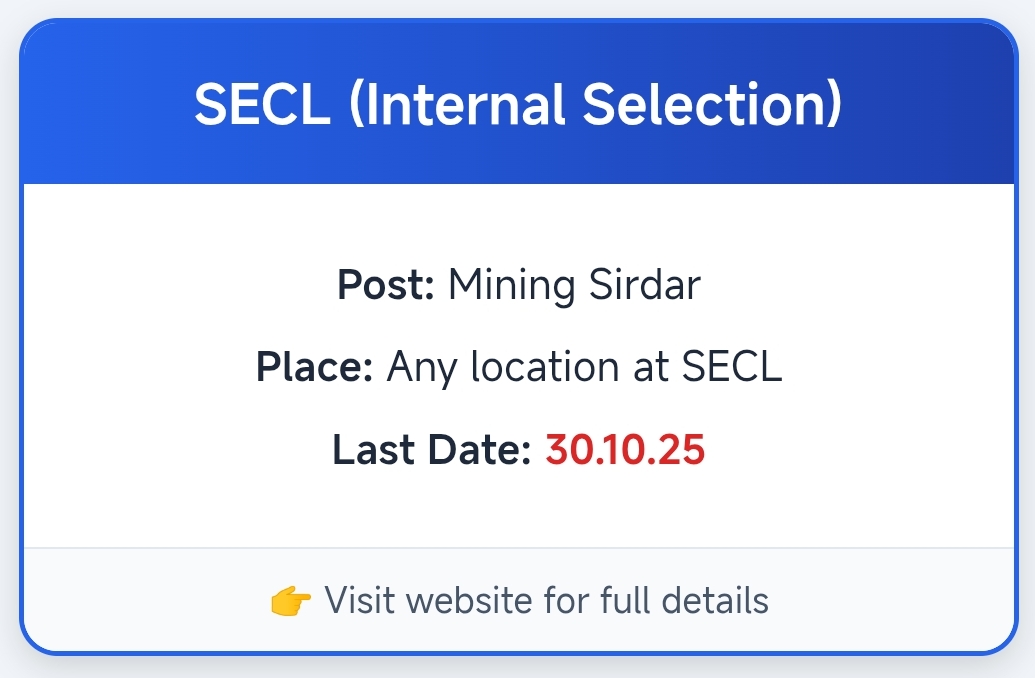
Task: Click the word "SECL" in the blue header
Action: click(x=262, y=105)
